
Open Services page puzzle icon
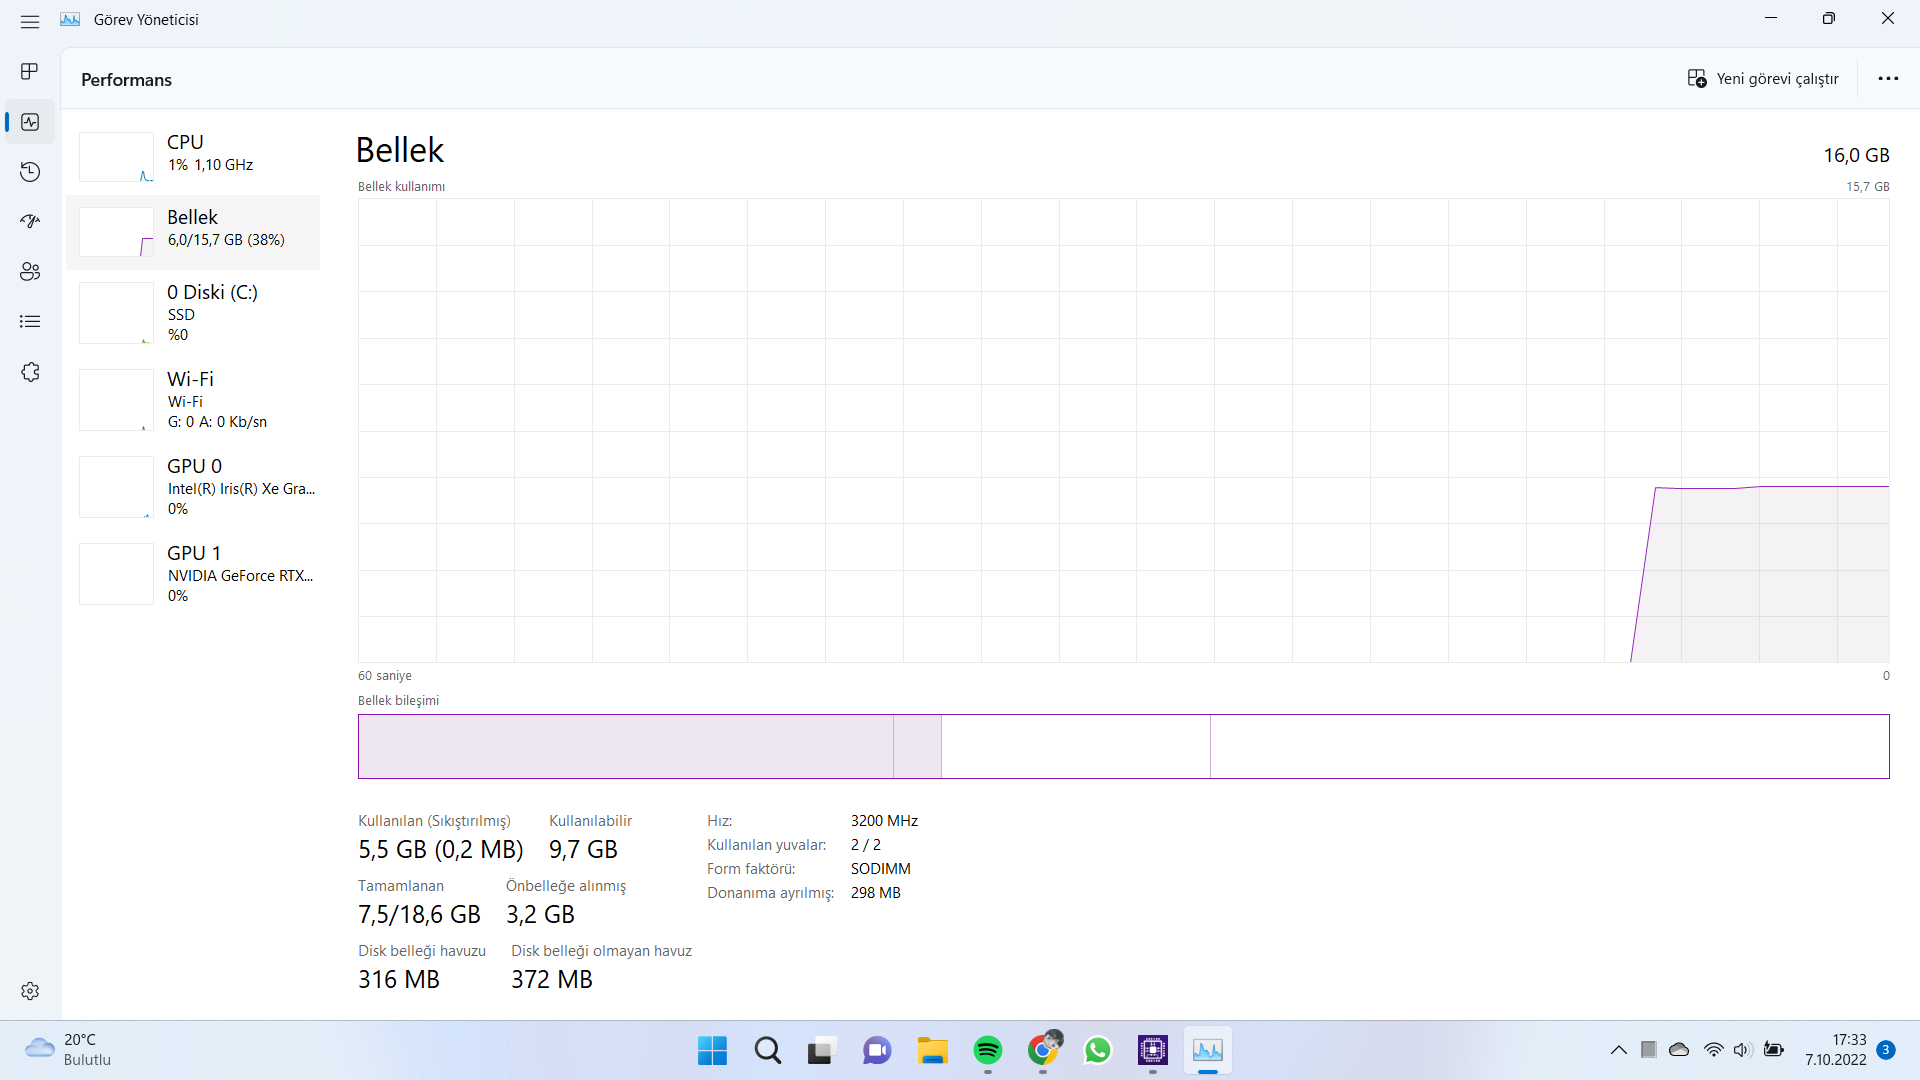point(30,372)
